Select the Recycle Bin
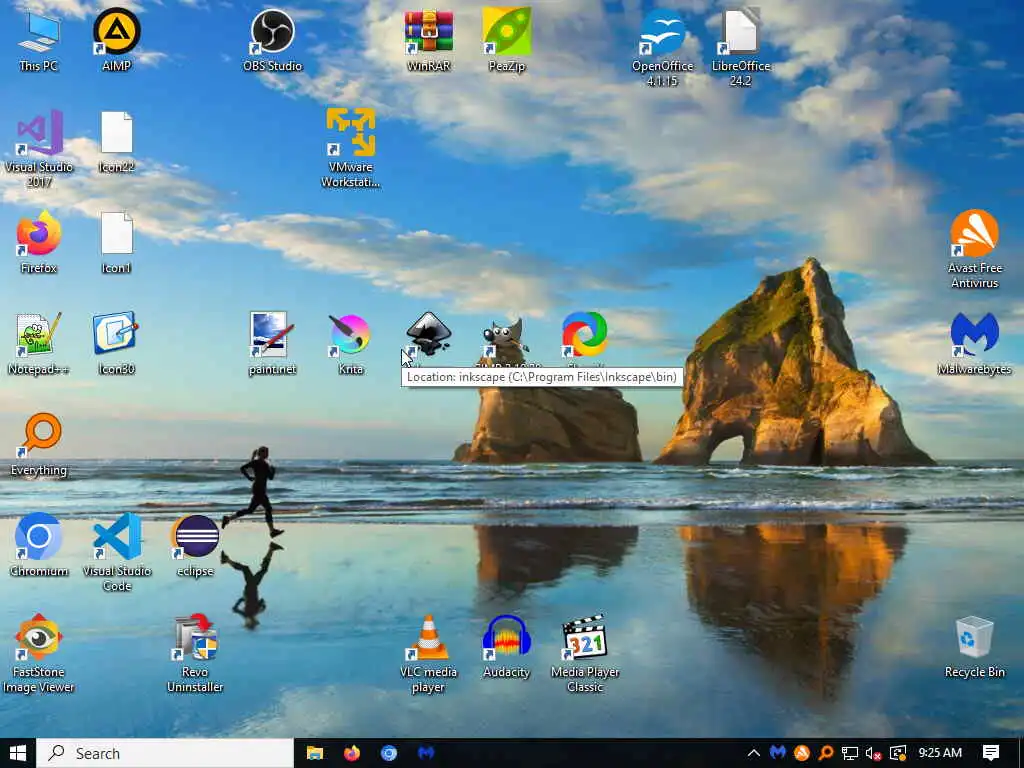This screenshot has height=768, width=1024. tap(974, 647)
